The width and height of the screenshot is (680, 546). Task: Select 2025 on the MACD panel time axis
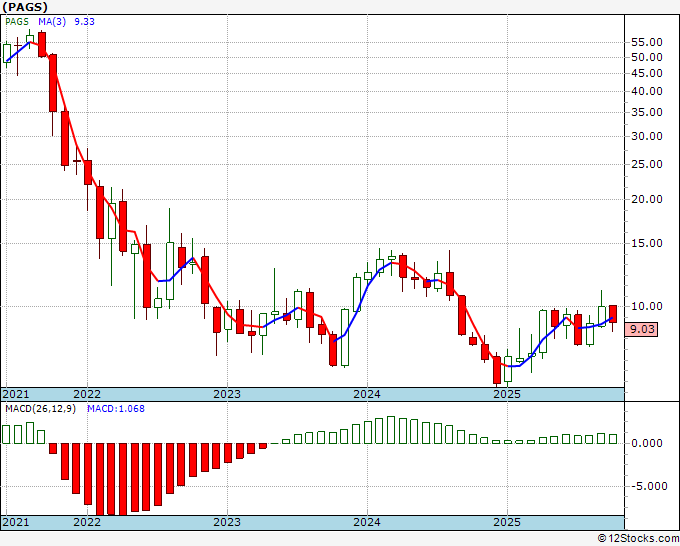(507, 522)
